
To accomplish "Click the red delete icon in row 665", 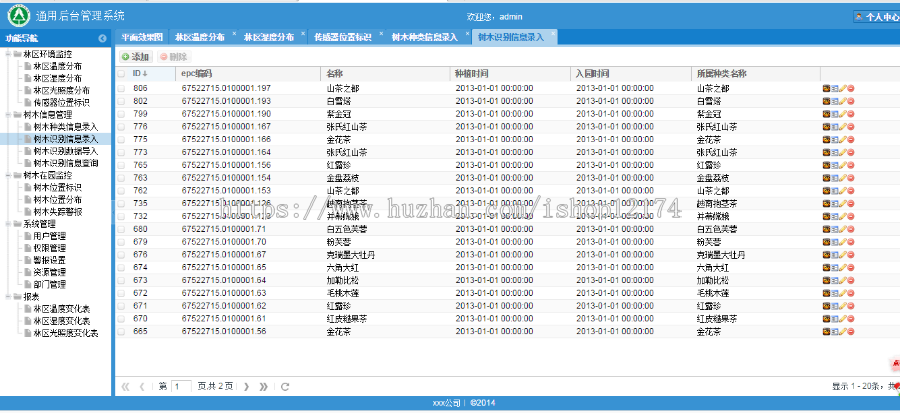I will point(851,331).
